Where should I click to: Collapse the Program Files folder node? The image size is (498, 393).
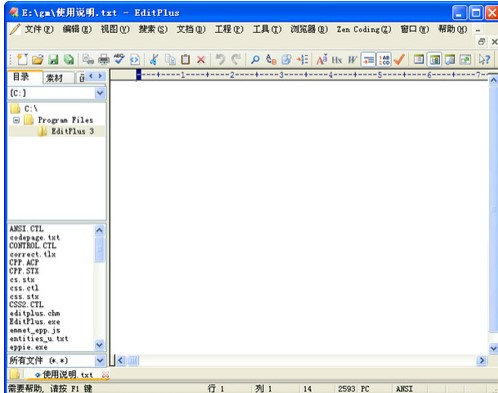click(x=16, y=120)
